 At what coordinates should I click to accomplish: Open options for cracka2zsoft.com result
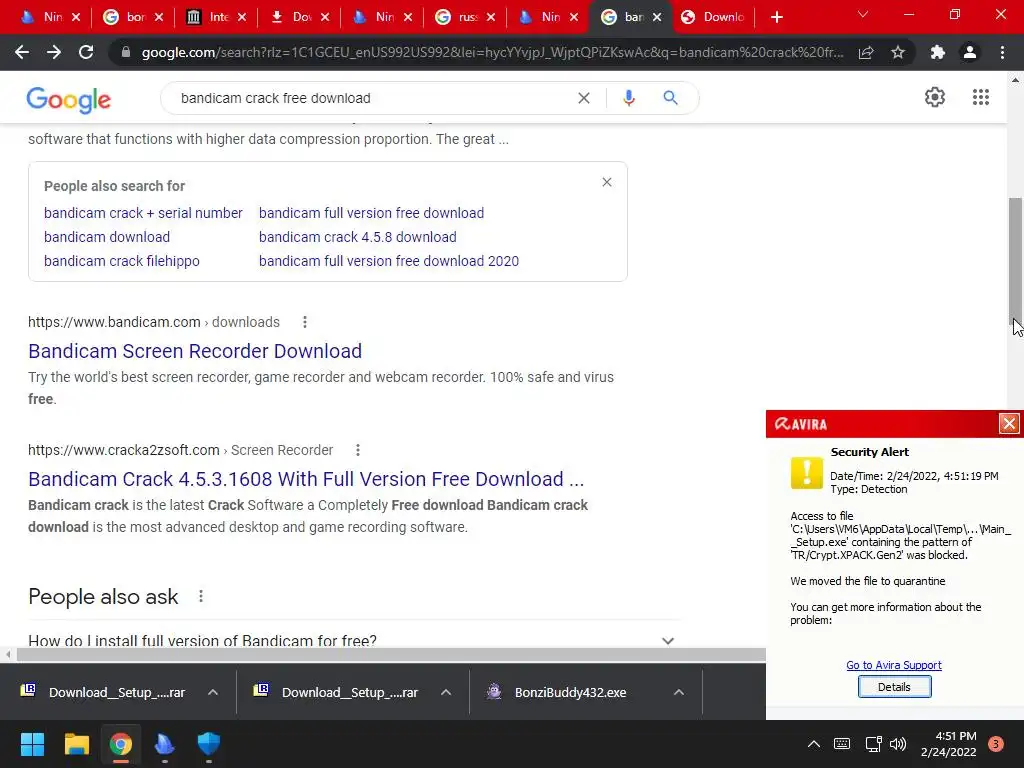point(357,450)
